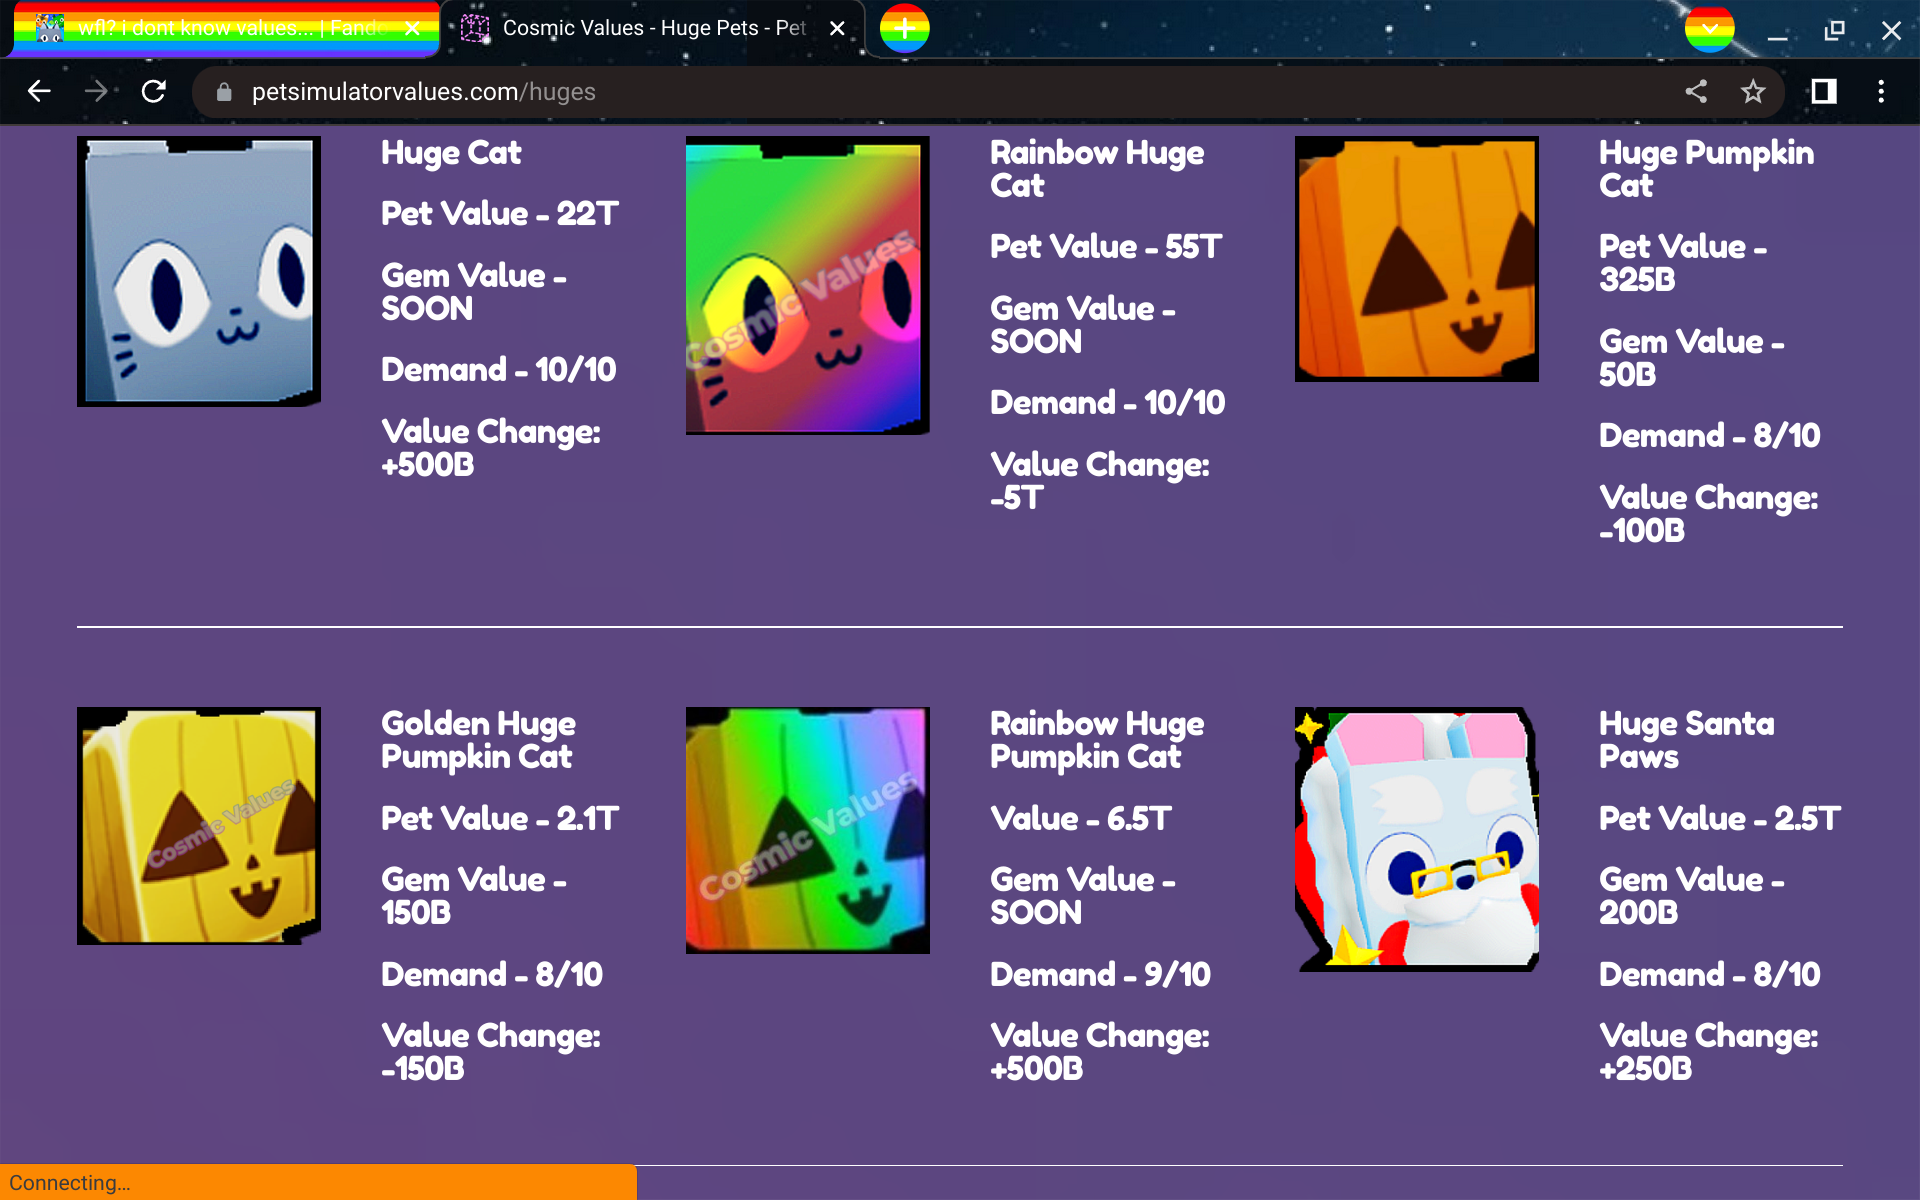Click 'Value Change: -150B' text
1920x1200 pixels.
491,1052
